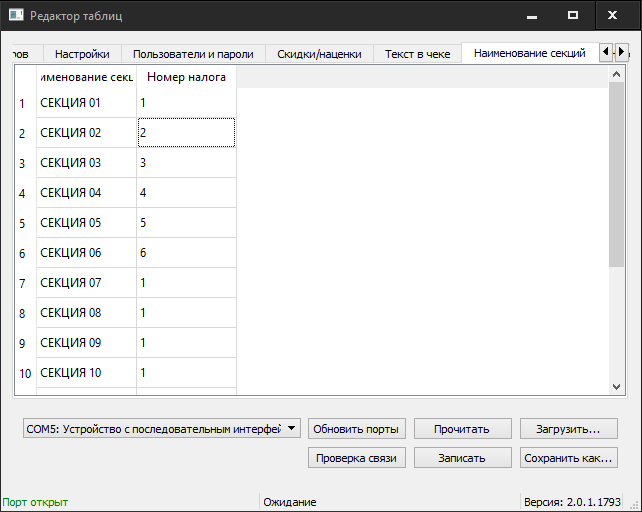Select the СЕКЦИЯ 09 cell
This screenshot has height=512, width=642.
coord(86,342)
